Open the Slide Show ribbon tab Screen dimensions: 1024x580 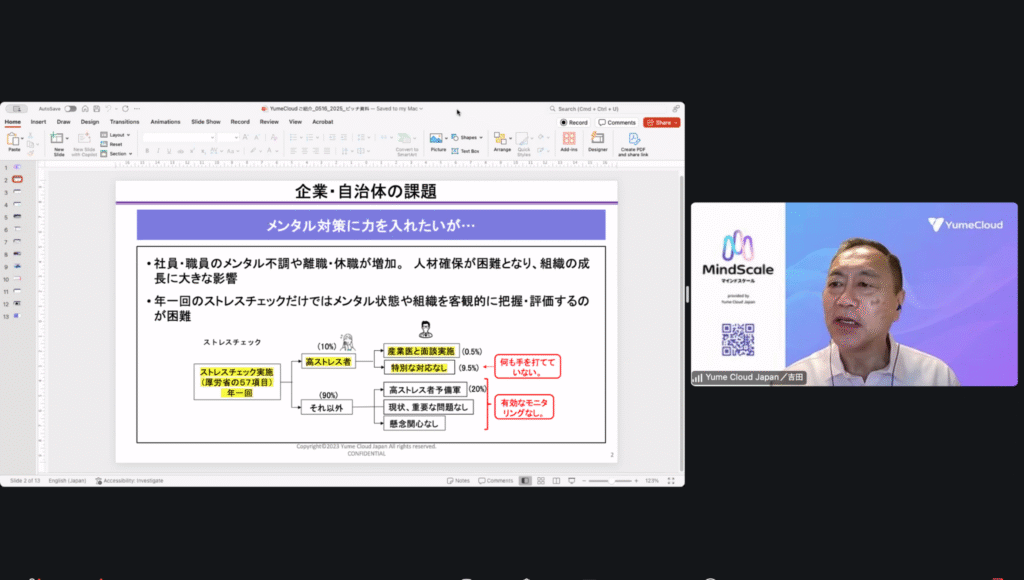[x=206, y=122]
